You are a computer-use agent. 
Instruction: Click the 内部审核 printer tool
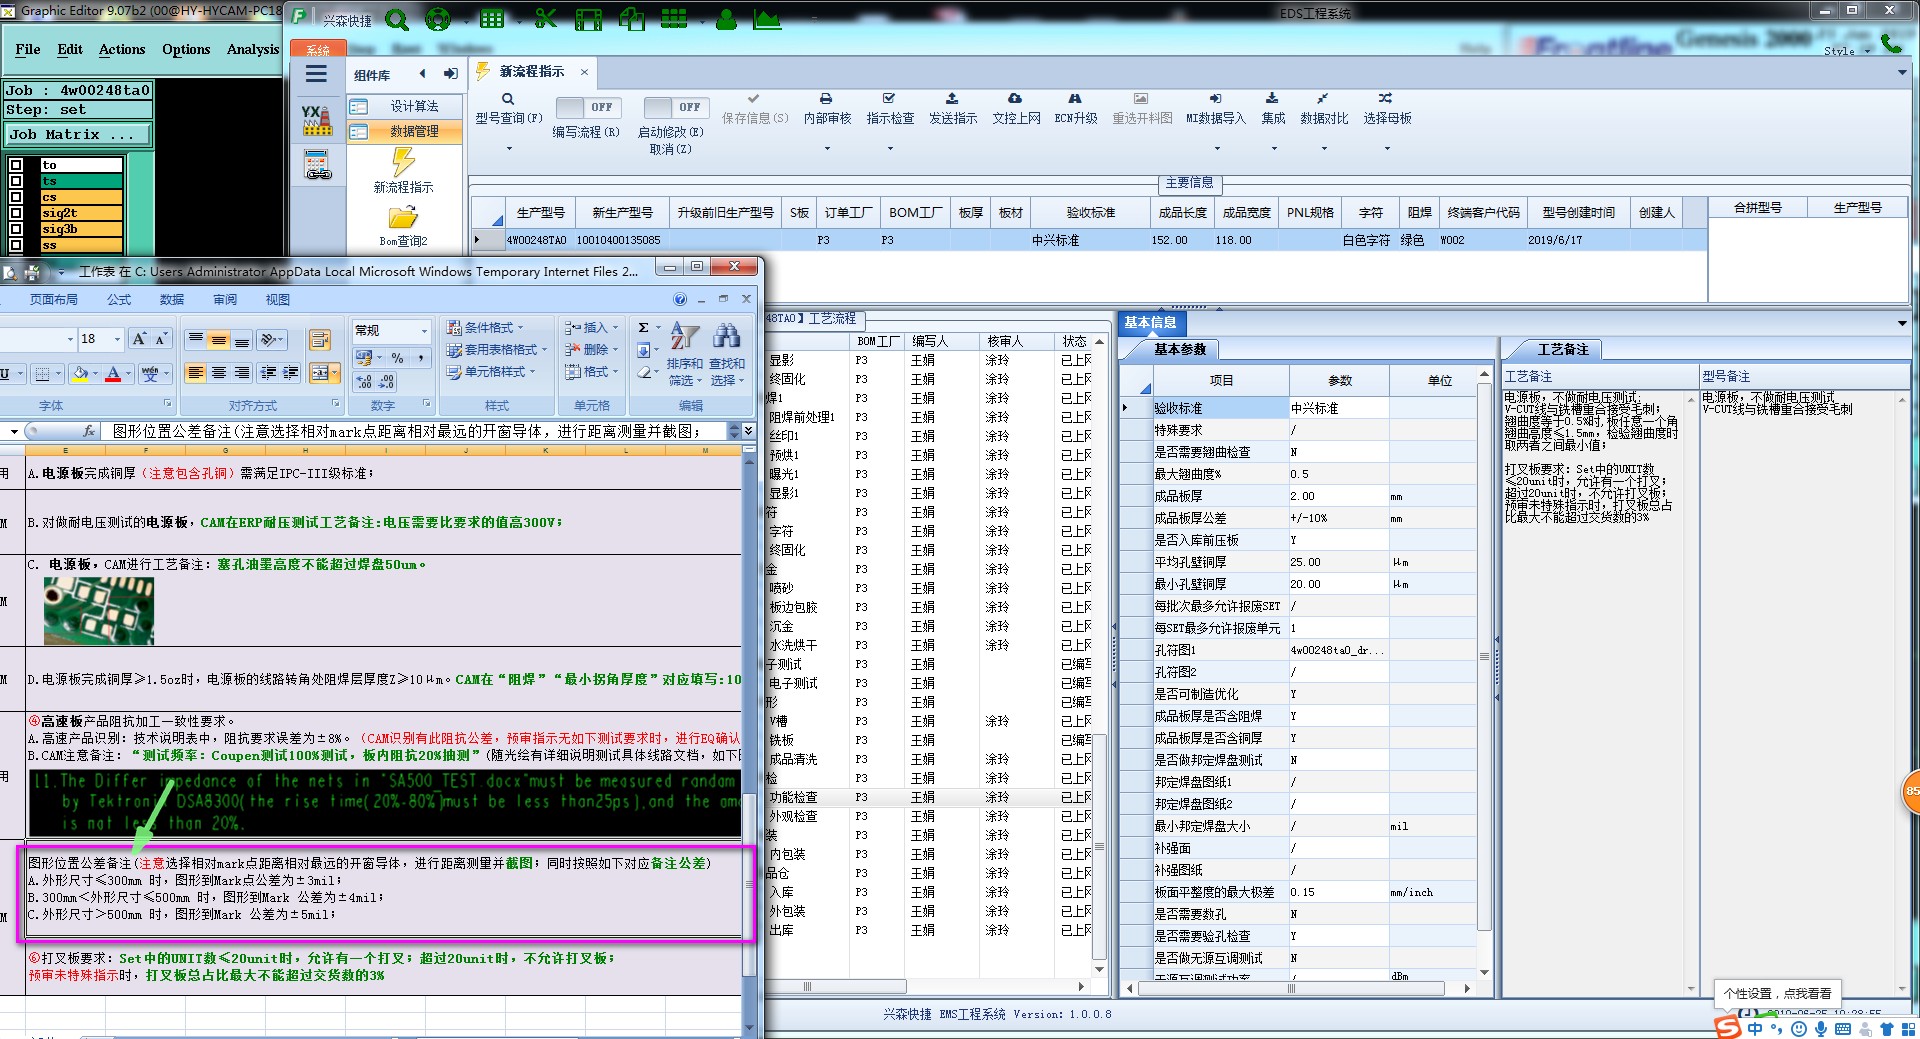click(x=827, y=110)
